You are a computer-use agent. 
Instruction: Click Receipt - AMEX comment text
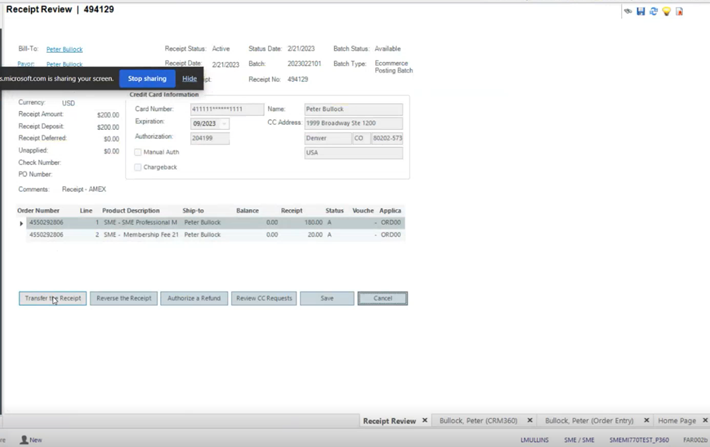point(84,189)
